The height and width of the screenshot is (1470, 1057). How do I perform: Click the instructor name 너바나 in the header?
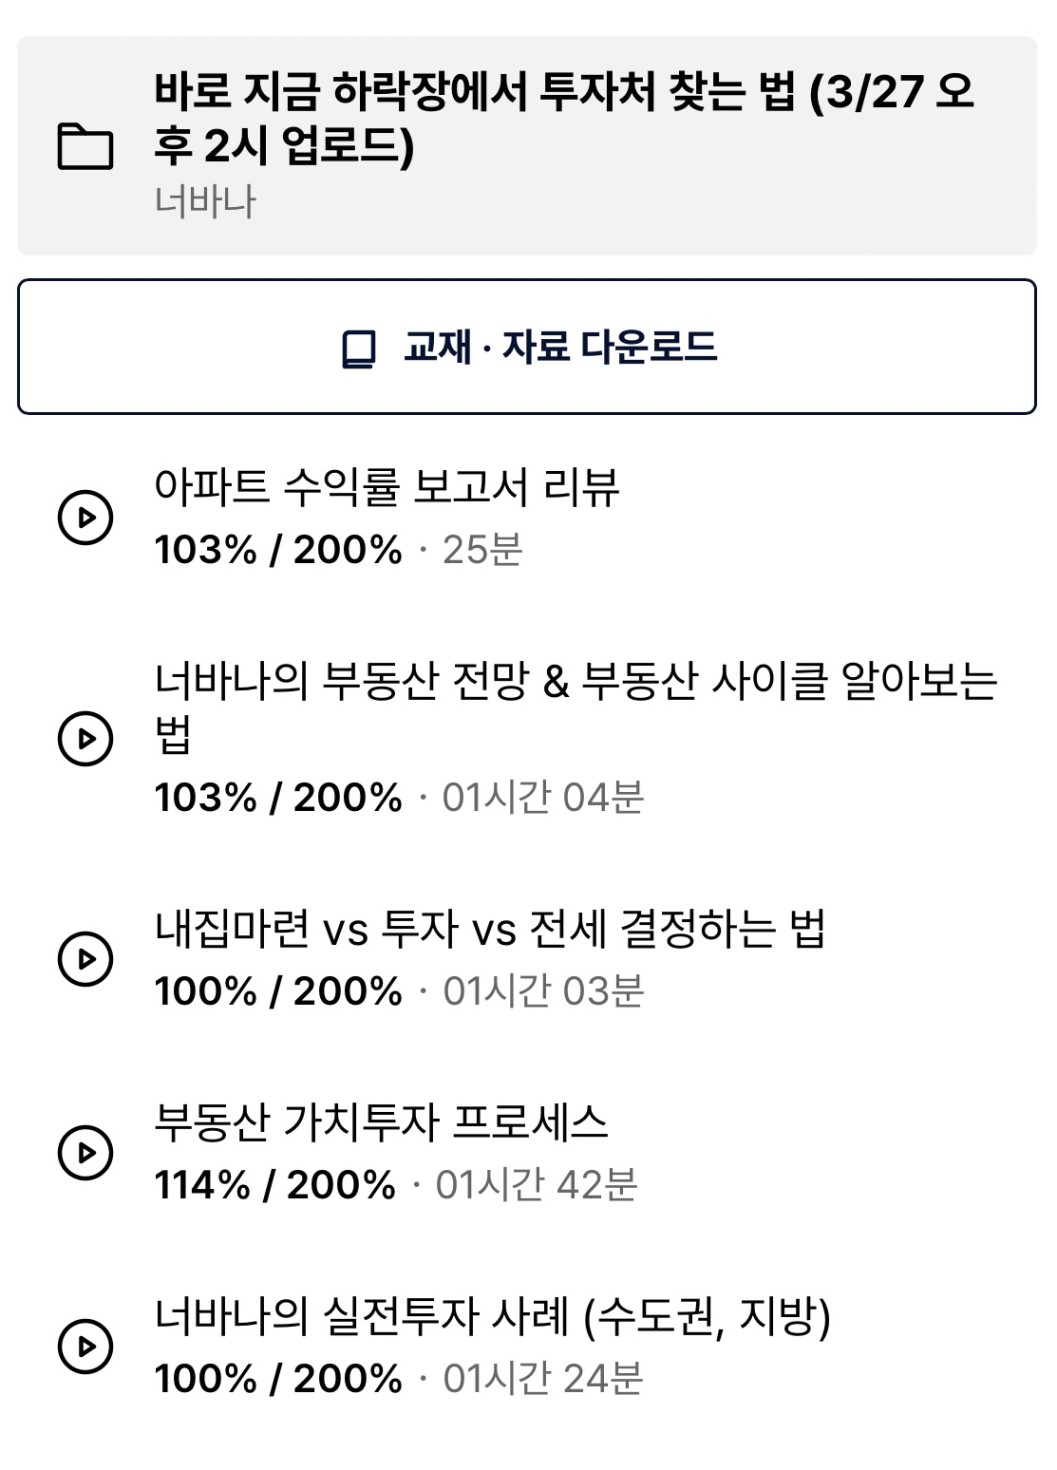pos(205,201)
